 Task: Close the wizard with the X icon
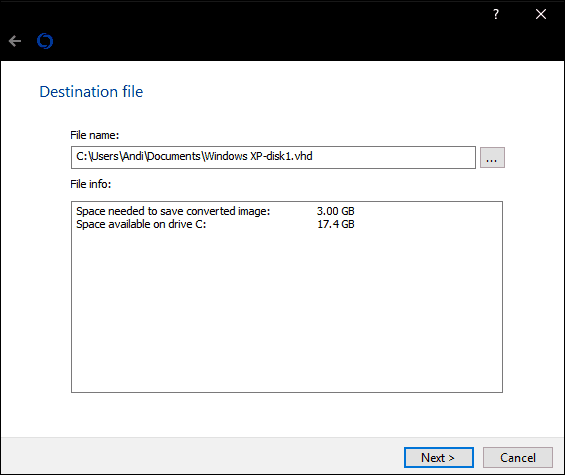[x=541, y=14]
